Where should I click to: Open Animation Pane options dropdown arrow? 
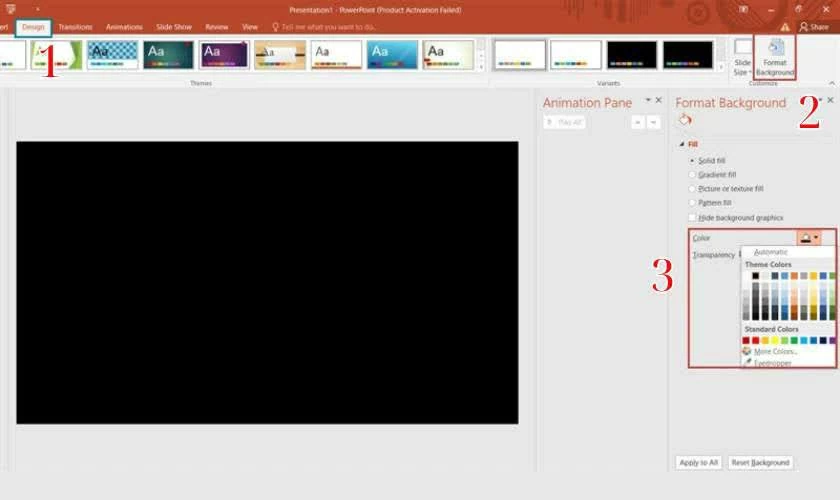coord(647,101)
